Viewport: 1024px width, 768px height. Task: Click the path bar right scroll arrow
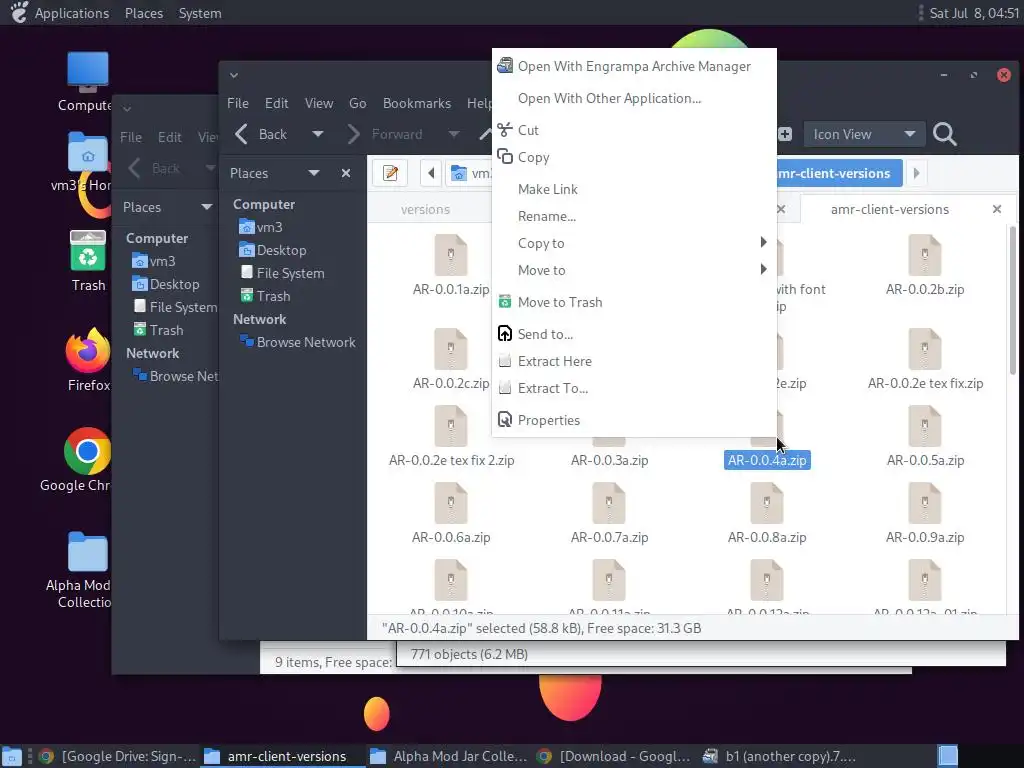point(916,173)
